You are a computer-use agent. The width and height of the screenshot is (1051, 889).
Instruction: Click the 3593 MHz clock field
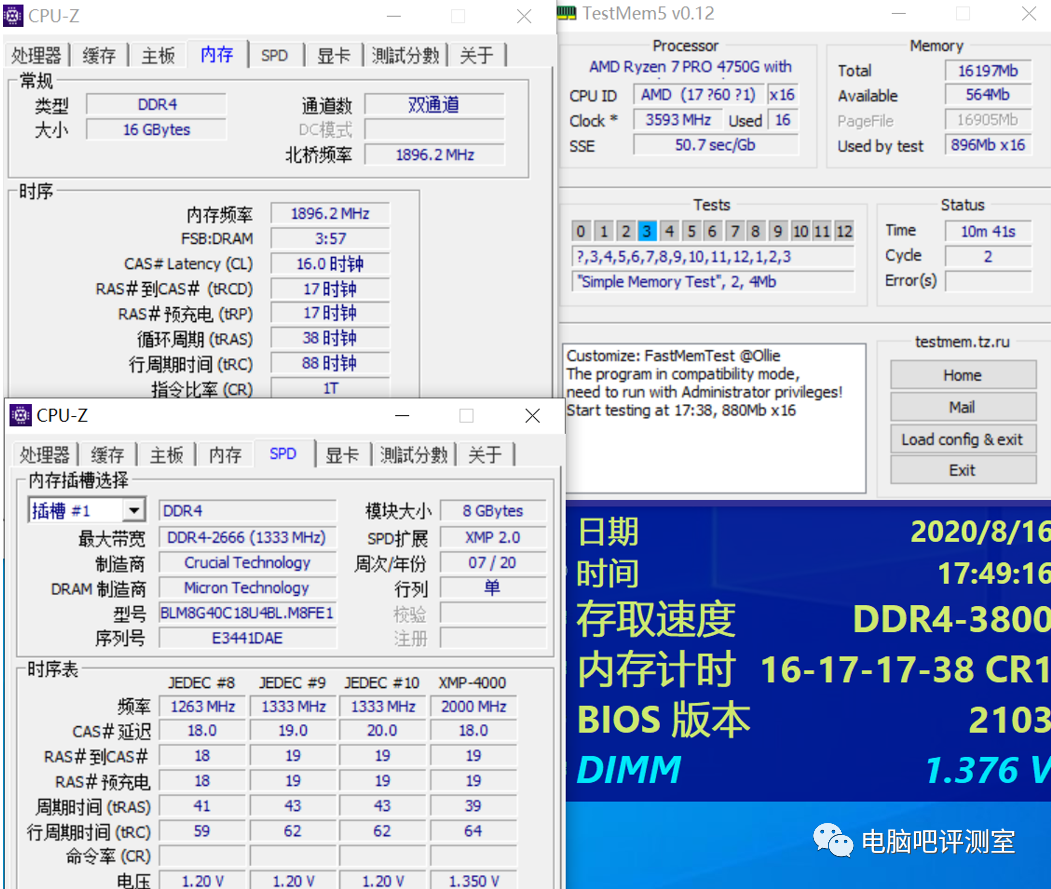(678, 120)
